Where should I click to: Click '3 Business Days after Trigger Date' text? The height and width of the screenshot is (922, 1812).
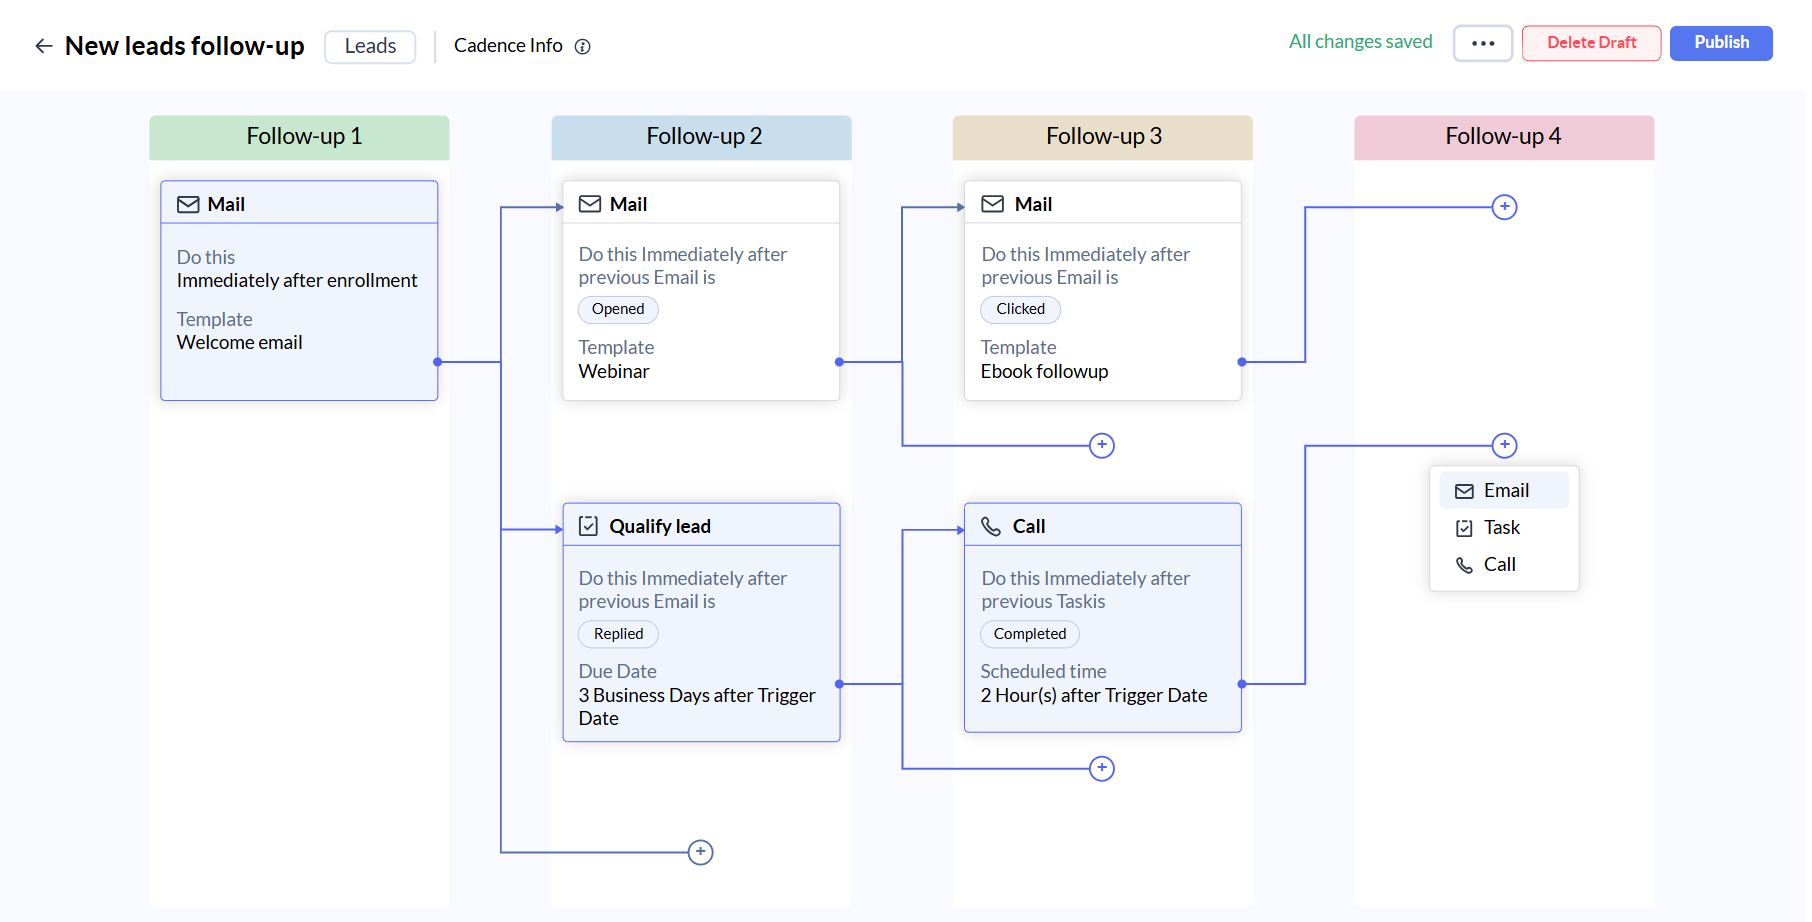point(697,707)
